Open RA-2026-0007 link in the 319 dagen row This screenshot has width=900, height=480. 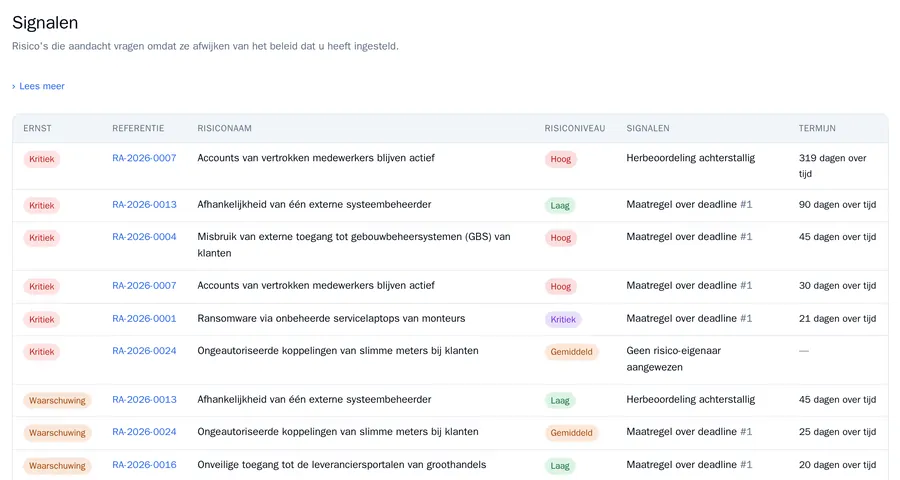click(144, 158)
